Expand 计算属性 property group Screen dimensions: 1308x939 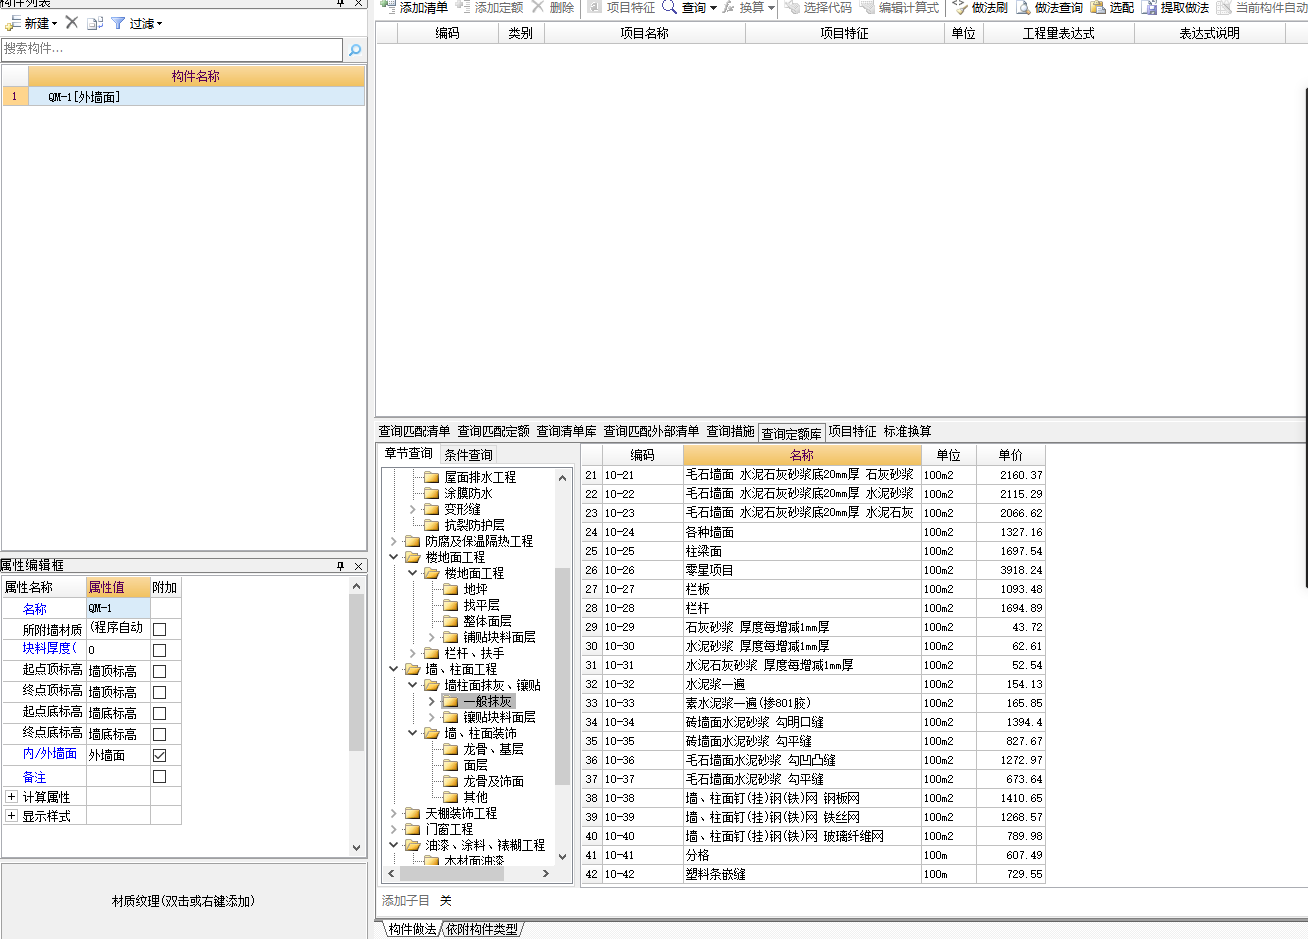pyautogui.click(x=11, y=797)
